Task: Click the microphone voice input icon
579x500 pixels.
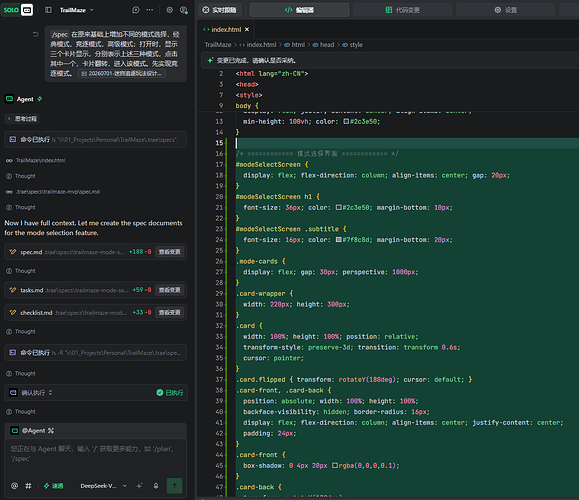Action: [156, 486]
